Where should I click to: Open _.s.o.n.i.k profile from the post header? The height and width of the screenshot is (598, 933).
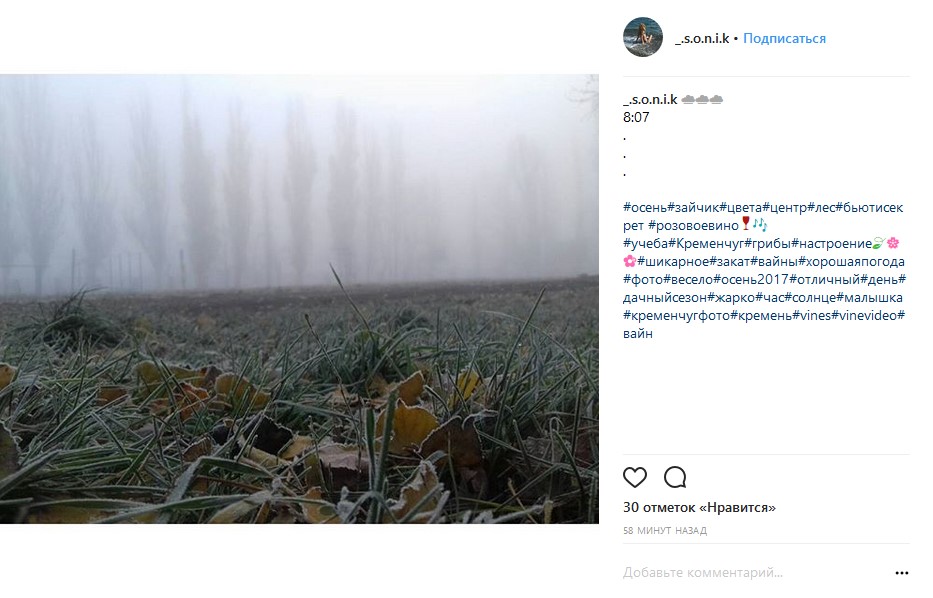coord(702,39)
